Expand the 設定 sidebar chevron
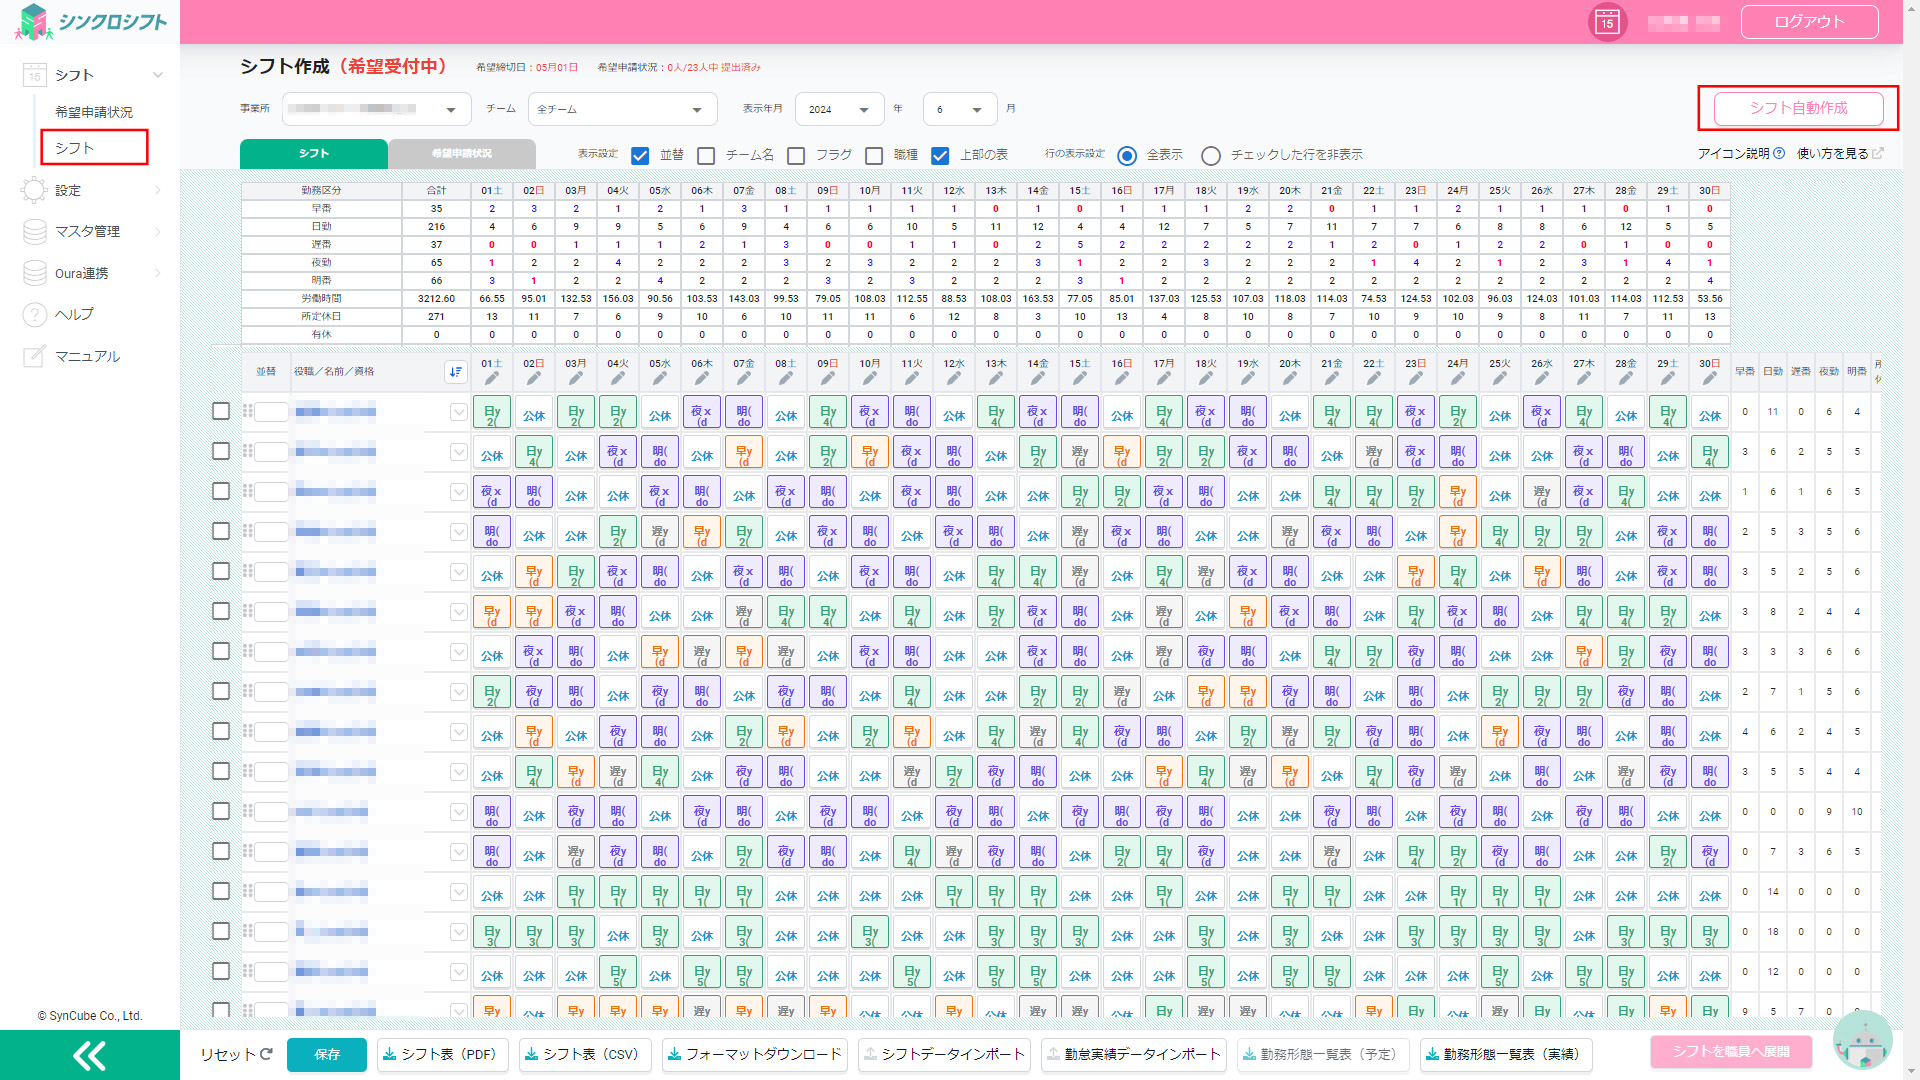Screen dimensions: 1920x1080 point(158,190)
